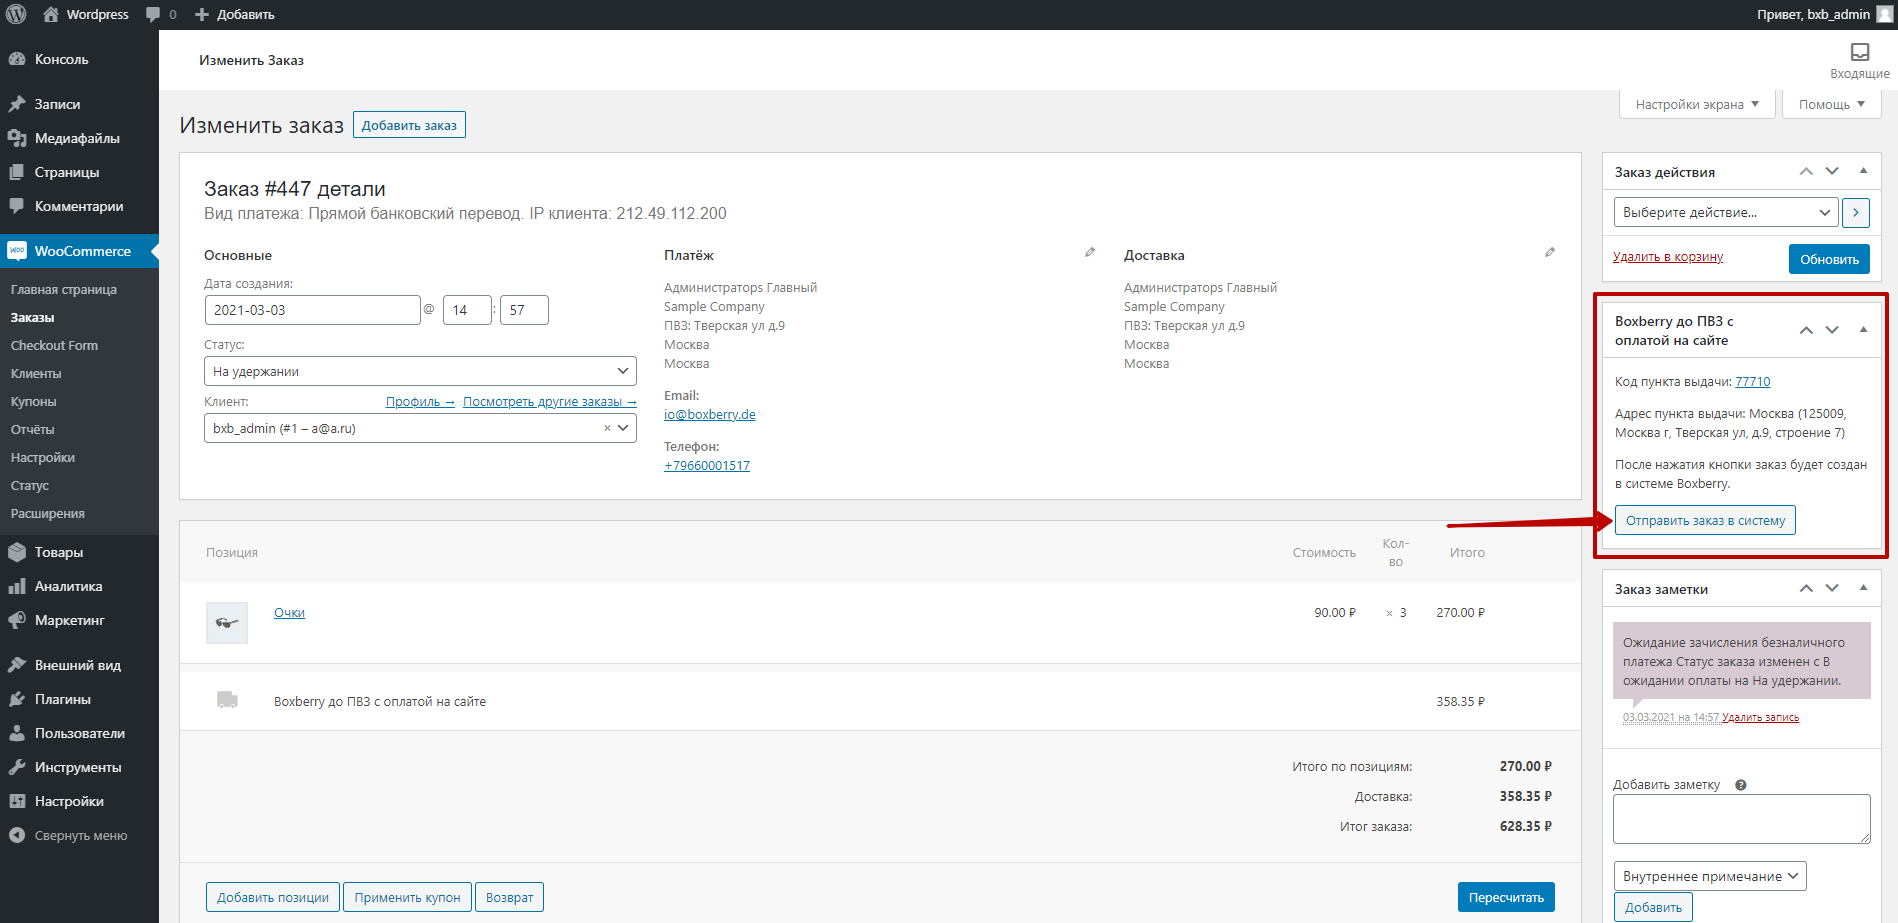Click the plus Добавить in admin bar
Screen dimensions: 1898x923
point(234,14)
